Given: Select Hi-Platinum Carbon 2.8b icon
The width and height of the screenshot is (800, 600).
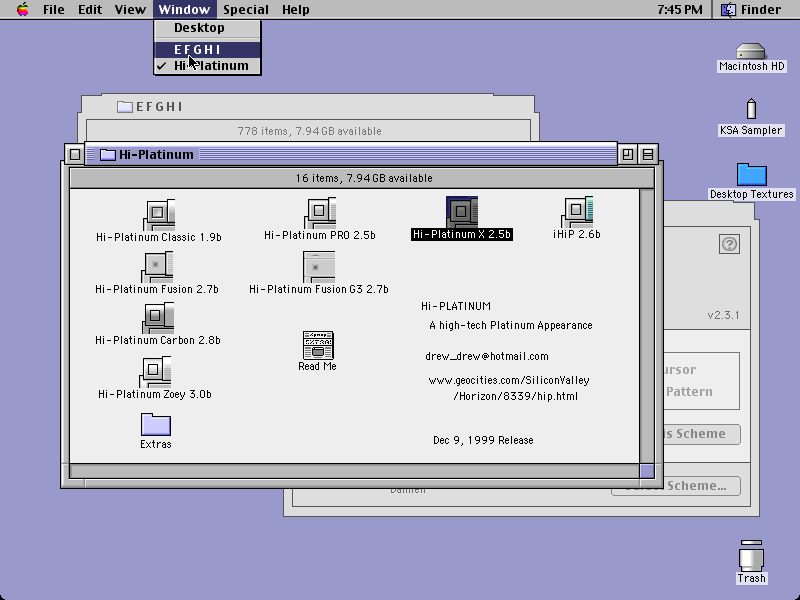Looking at the screenshot, I should pyautogui.click(x=158, y=318).
